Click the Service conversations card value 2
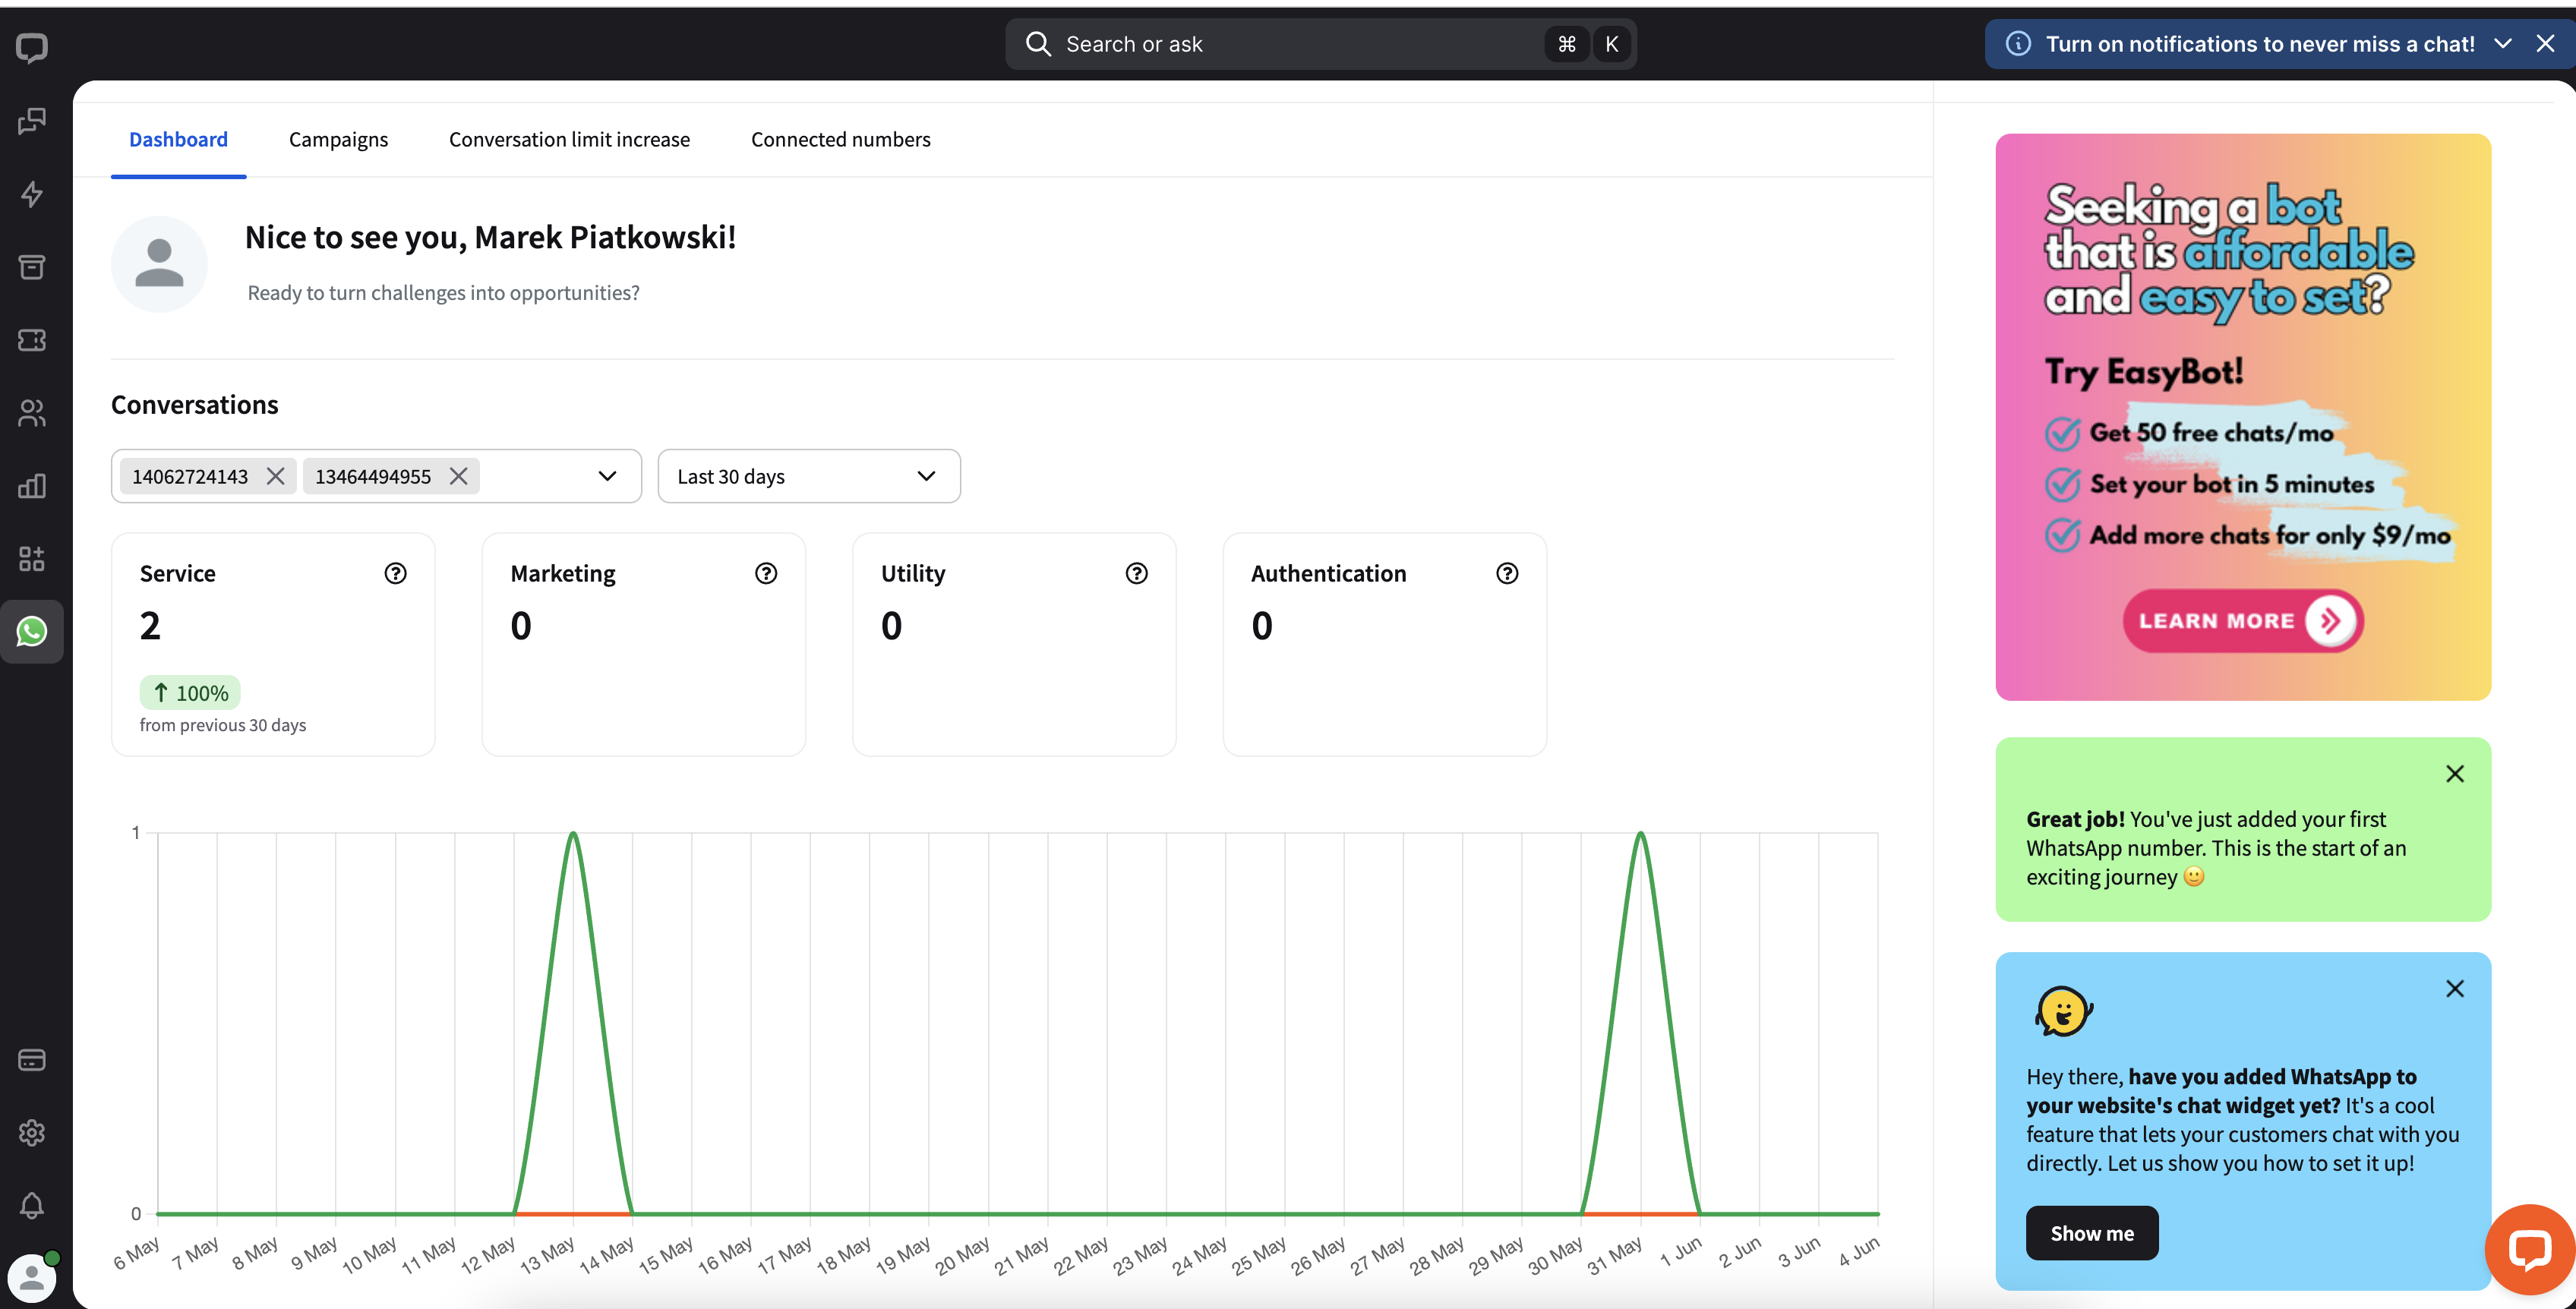The width and height of the screenshot is (2576, 1309). [150, 626]
